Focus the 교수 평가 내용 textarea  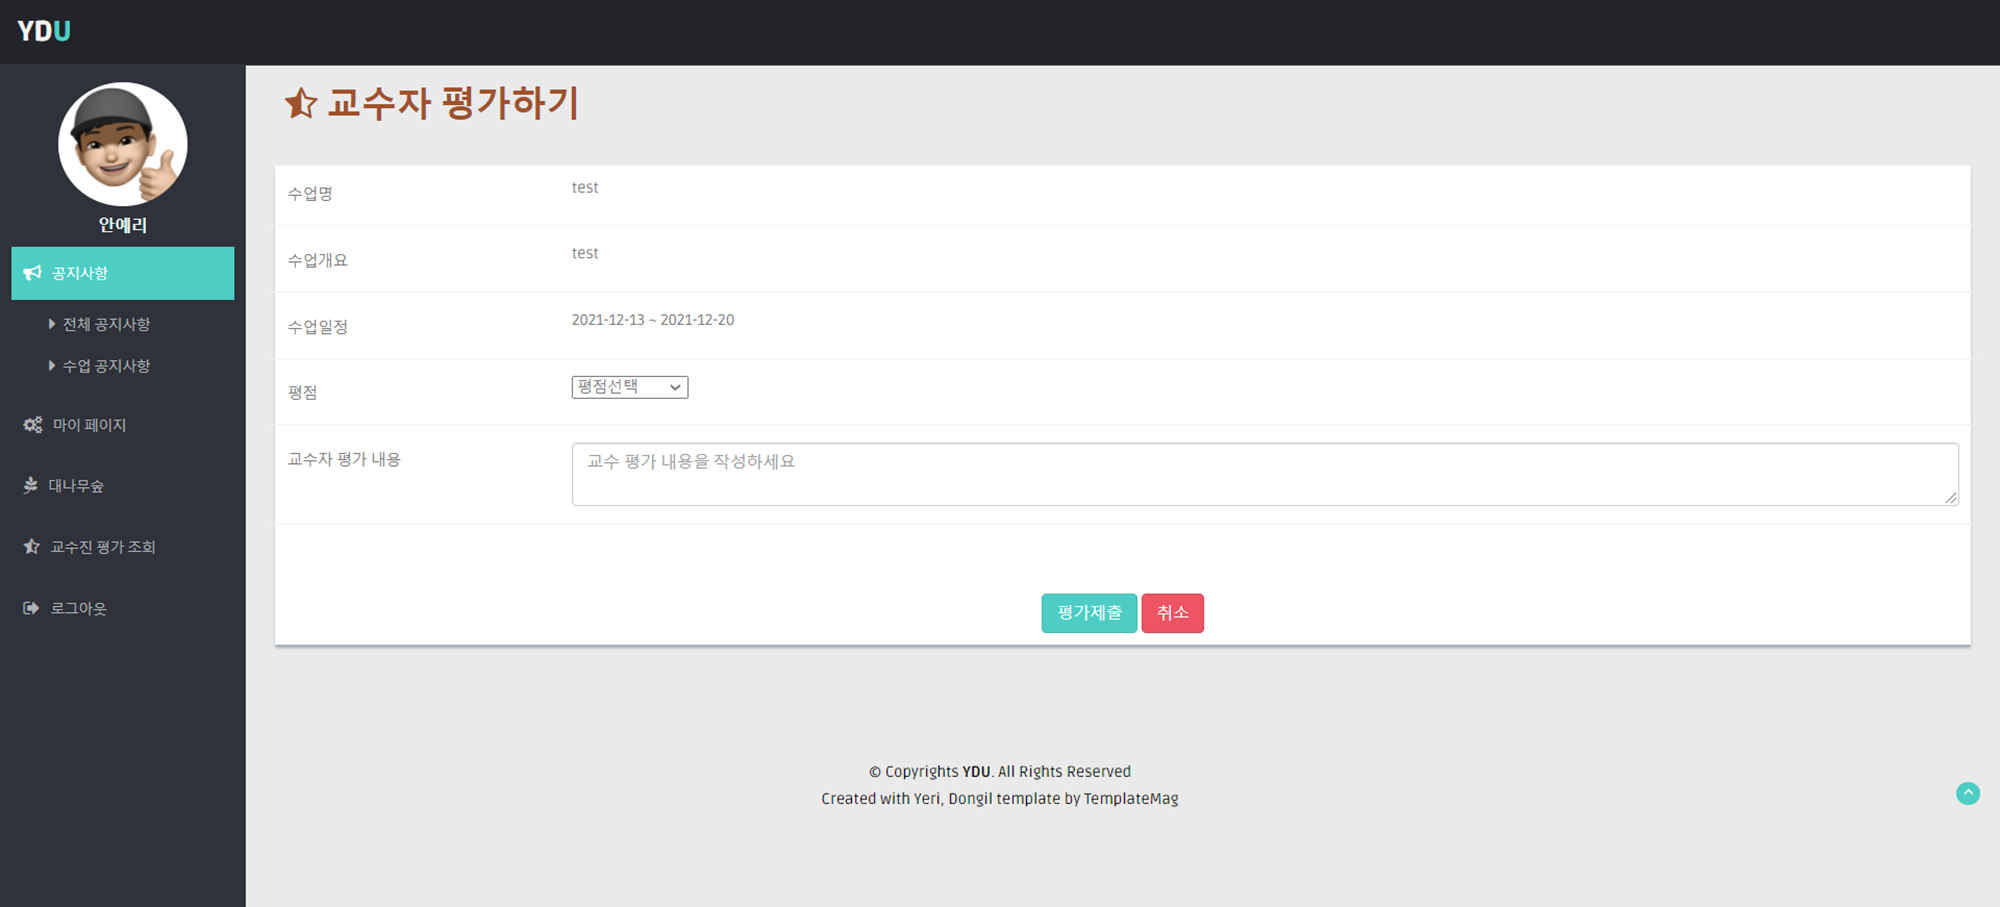click(1265, 474)
